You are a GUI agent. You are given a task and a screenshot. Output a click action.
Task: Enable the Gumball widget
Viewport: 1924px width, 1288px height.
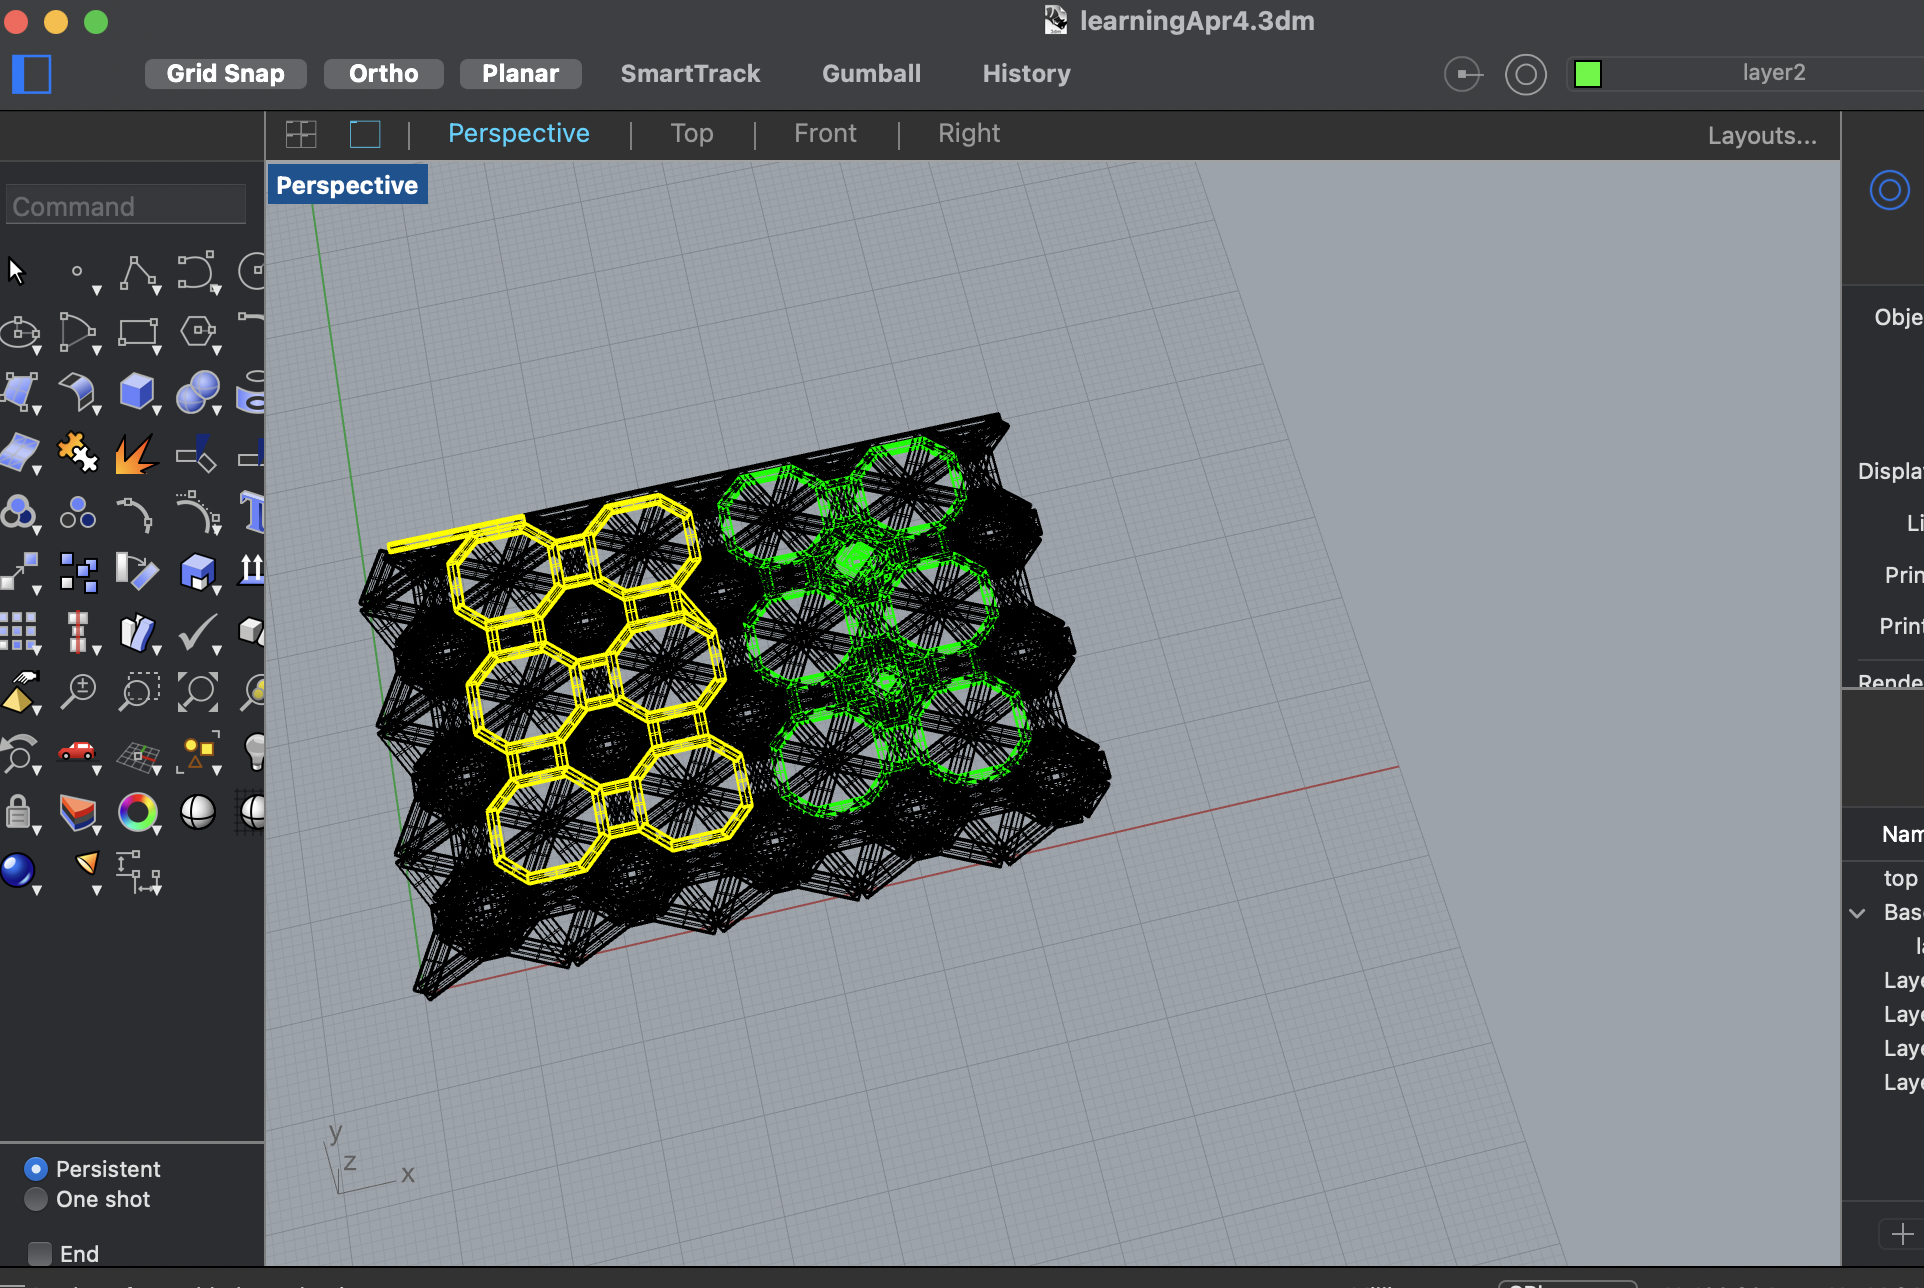(x=871, y=74)
